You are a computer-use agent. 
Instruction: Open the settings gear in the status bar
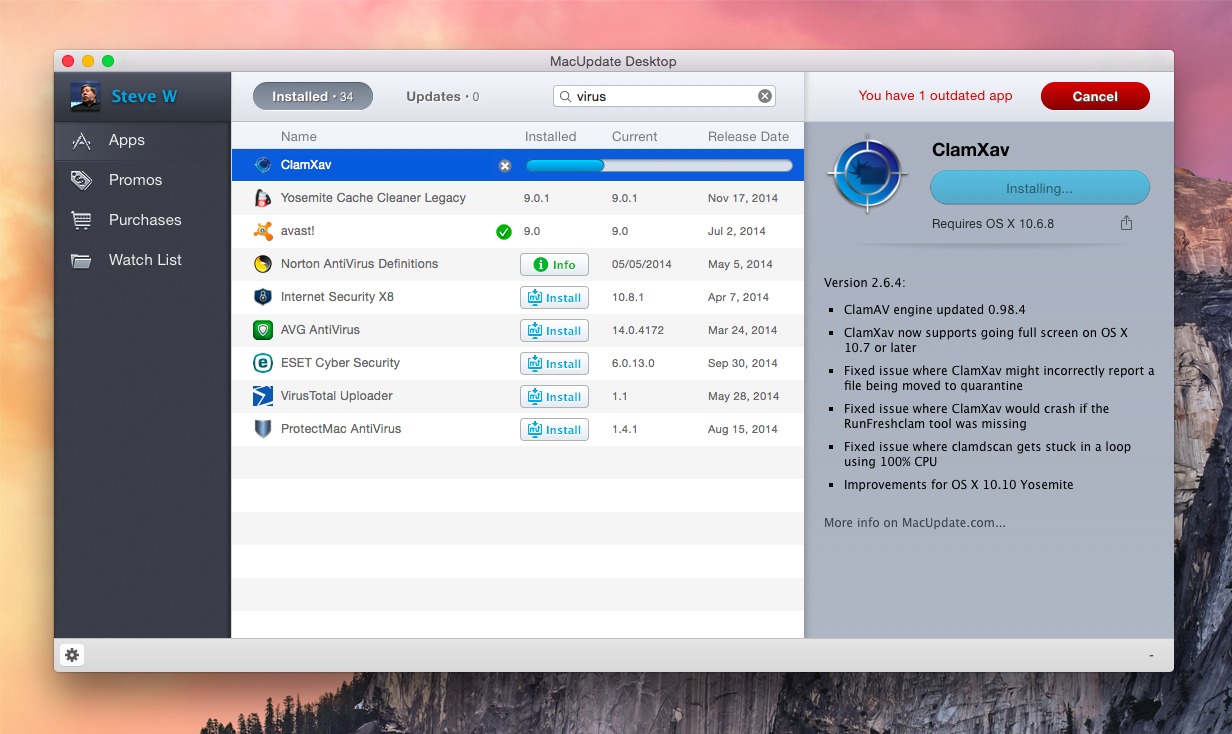pyautogui.click(x=72, y=655)
